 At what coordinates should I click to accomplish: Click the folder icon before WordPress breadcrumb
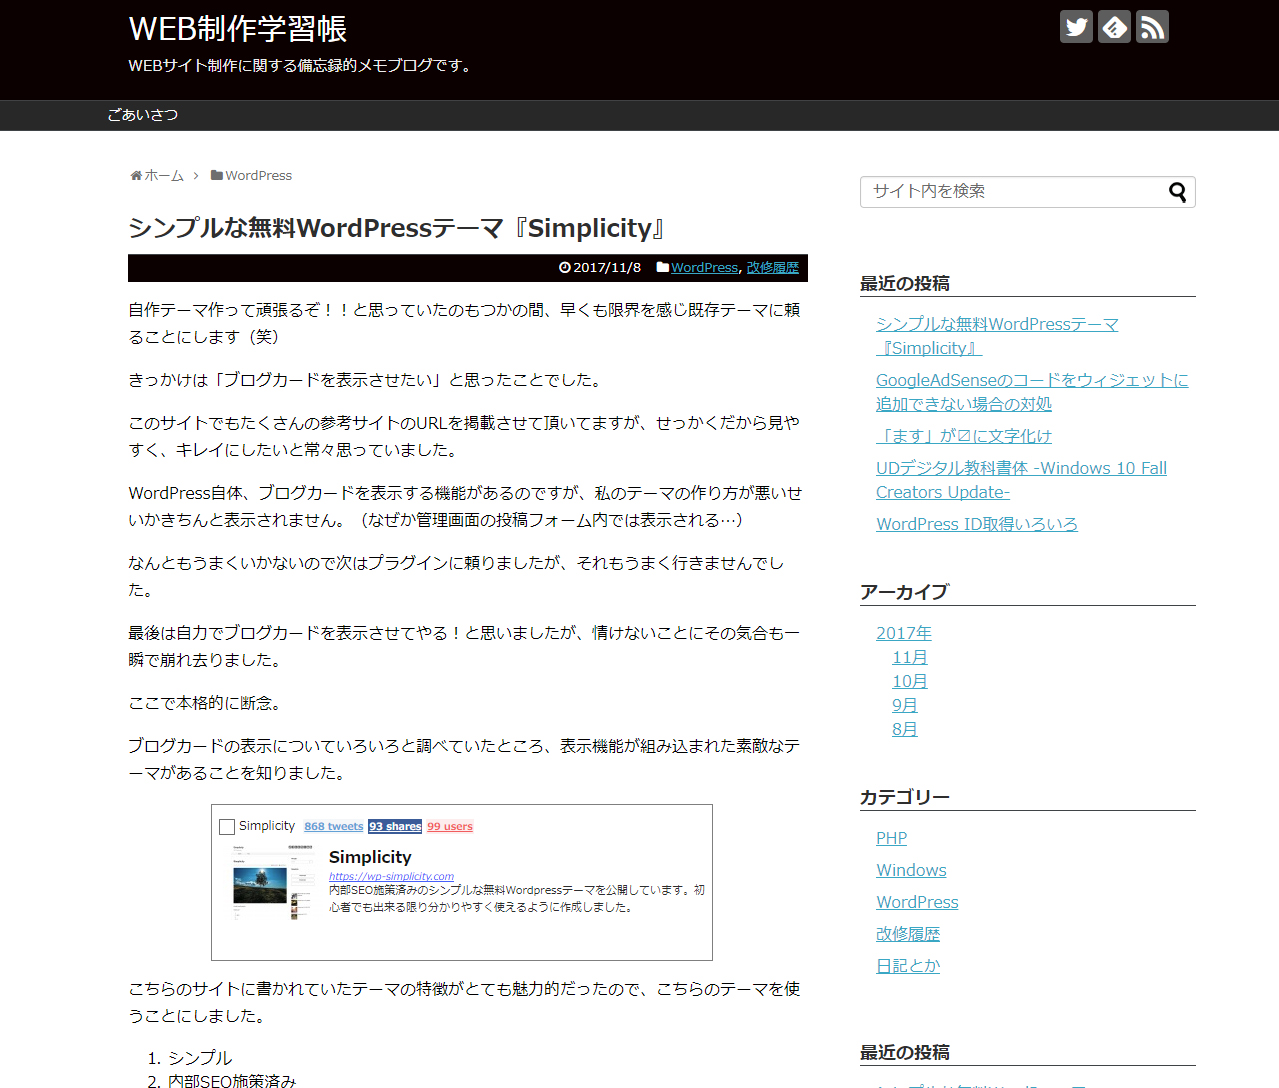(x=216, y=176)
